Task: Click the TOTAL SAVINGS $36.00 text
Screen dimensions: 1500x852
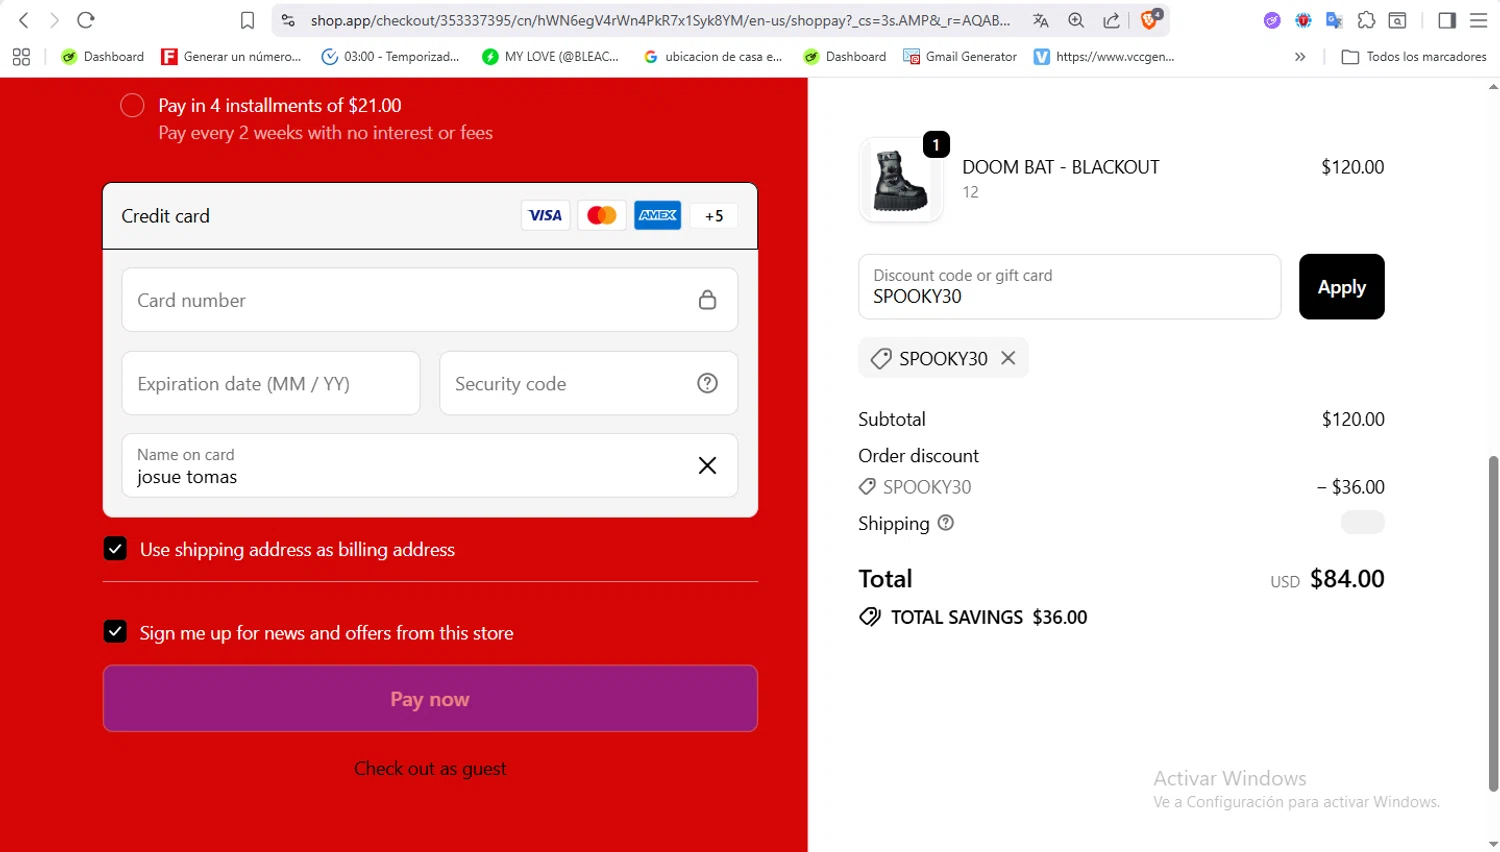Action: [x=989, y=617]
